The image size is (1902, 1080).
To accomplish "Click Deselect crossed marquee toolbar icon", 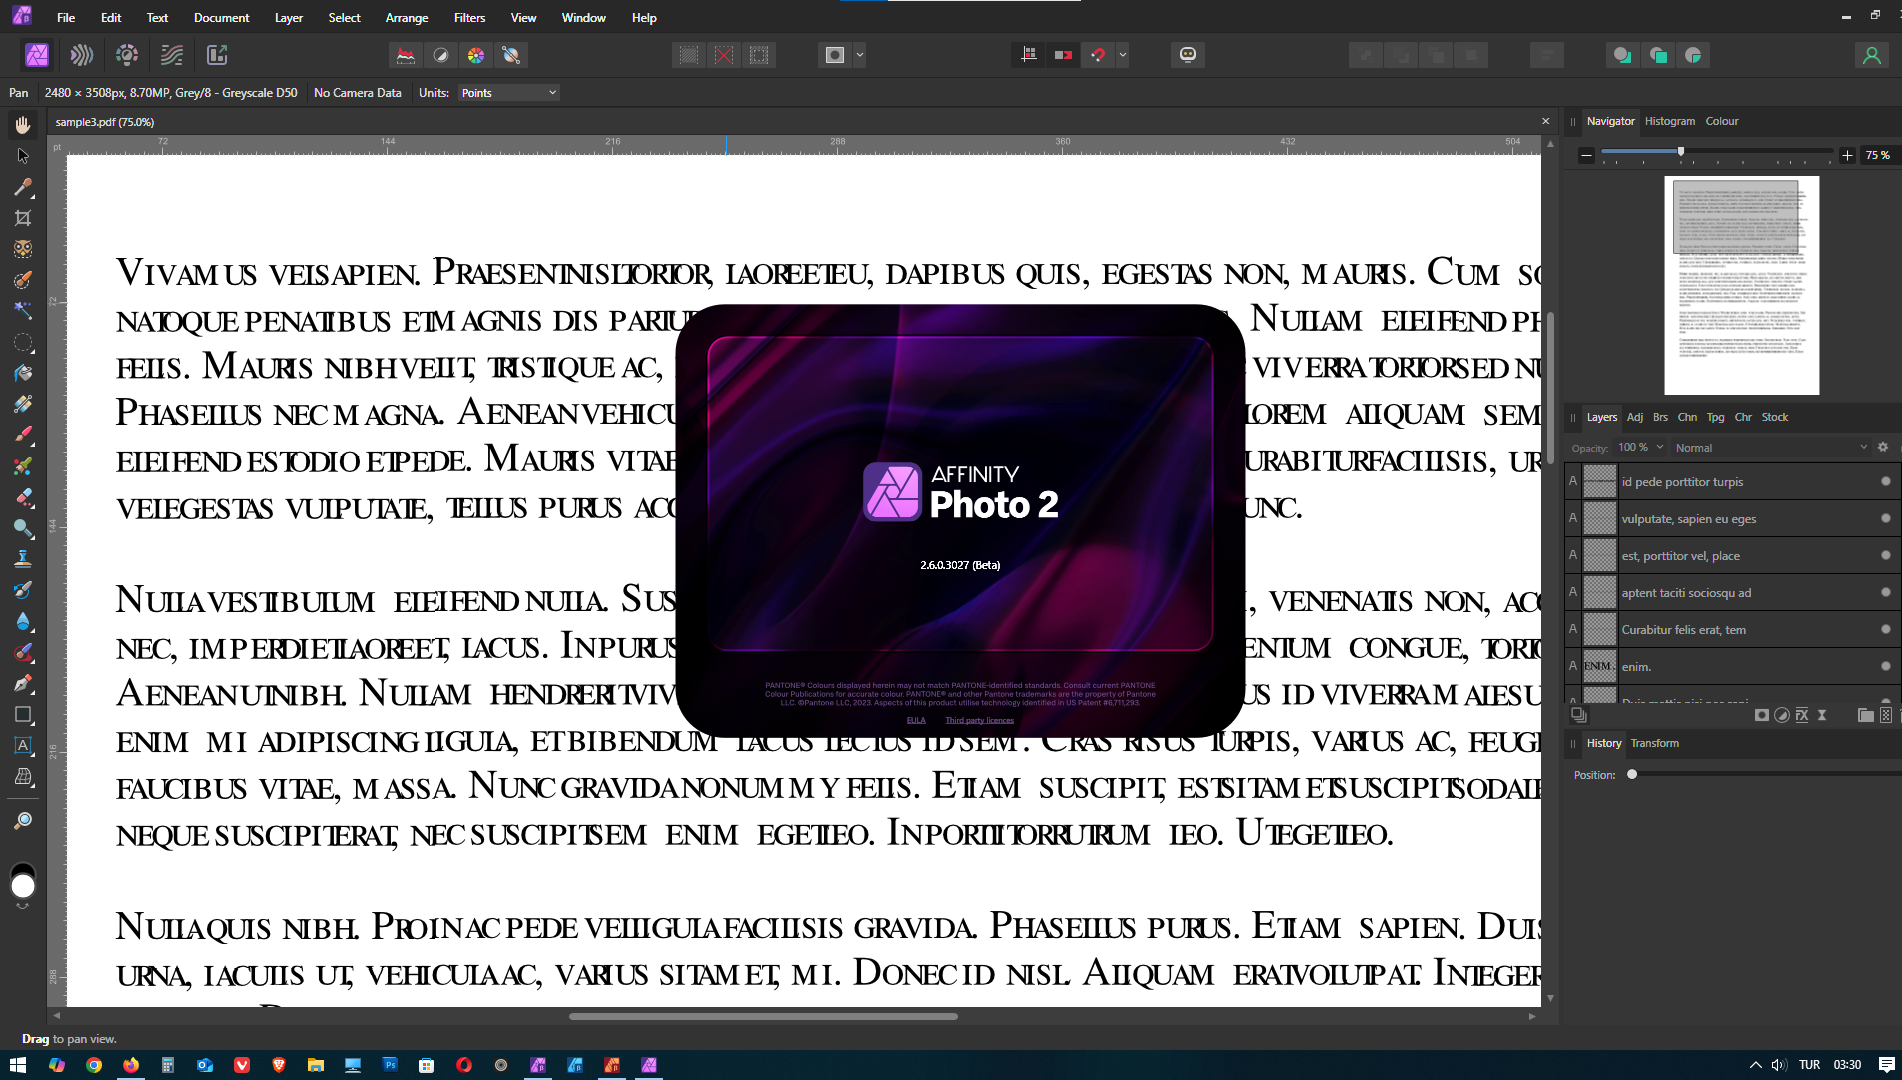I will 724,55.
